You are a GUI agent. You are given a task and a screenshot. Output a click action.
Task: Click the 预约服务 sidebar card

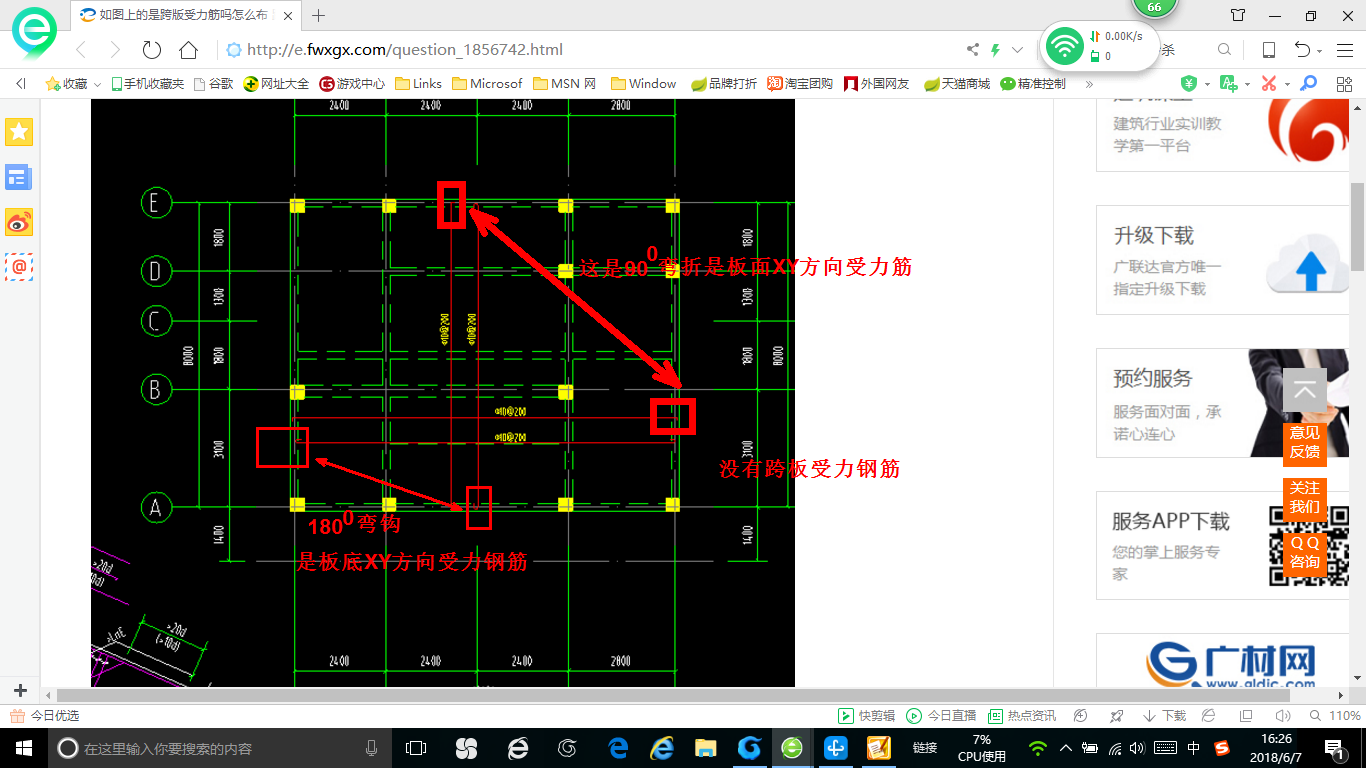tap(1223, 403)
